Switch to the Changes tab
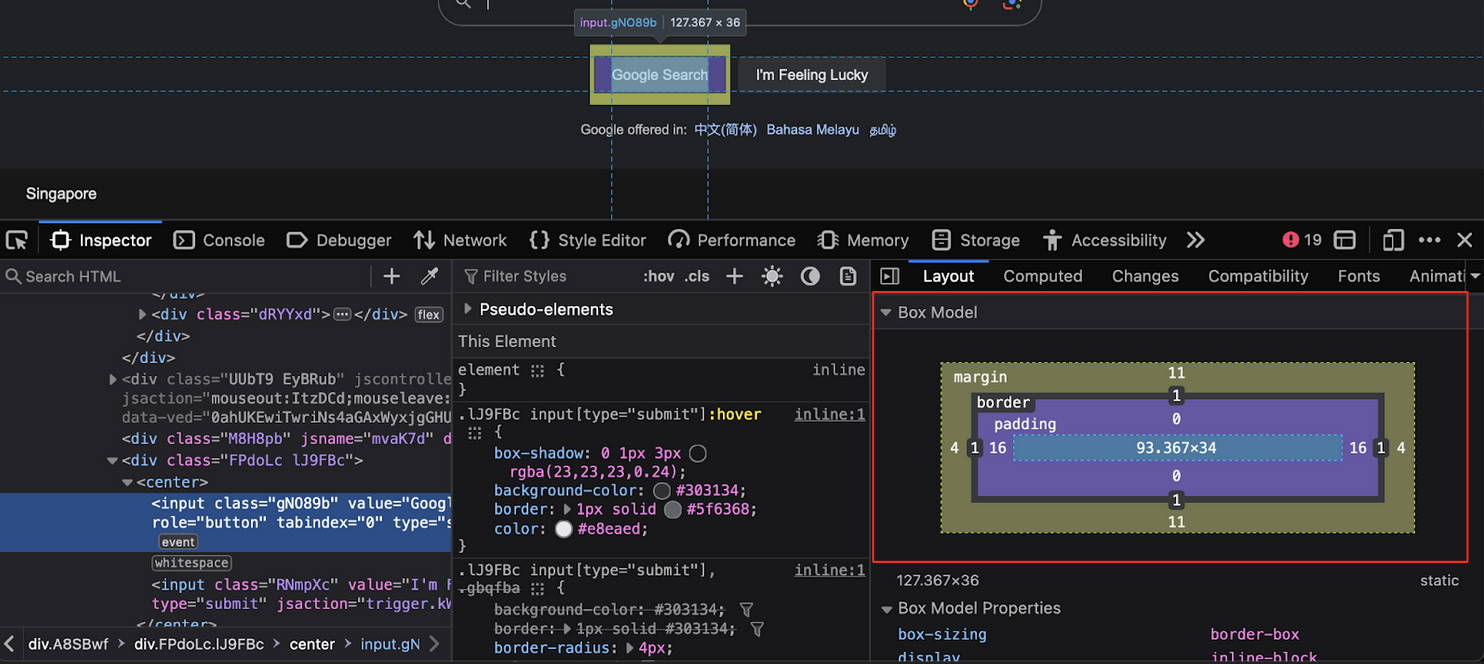Screen dimensions: 1484x664 1145,276
